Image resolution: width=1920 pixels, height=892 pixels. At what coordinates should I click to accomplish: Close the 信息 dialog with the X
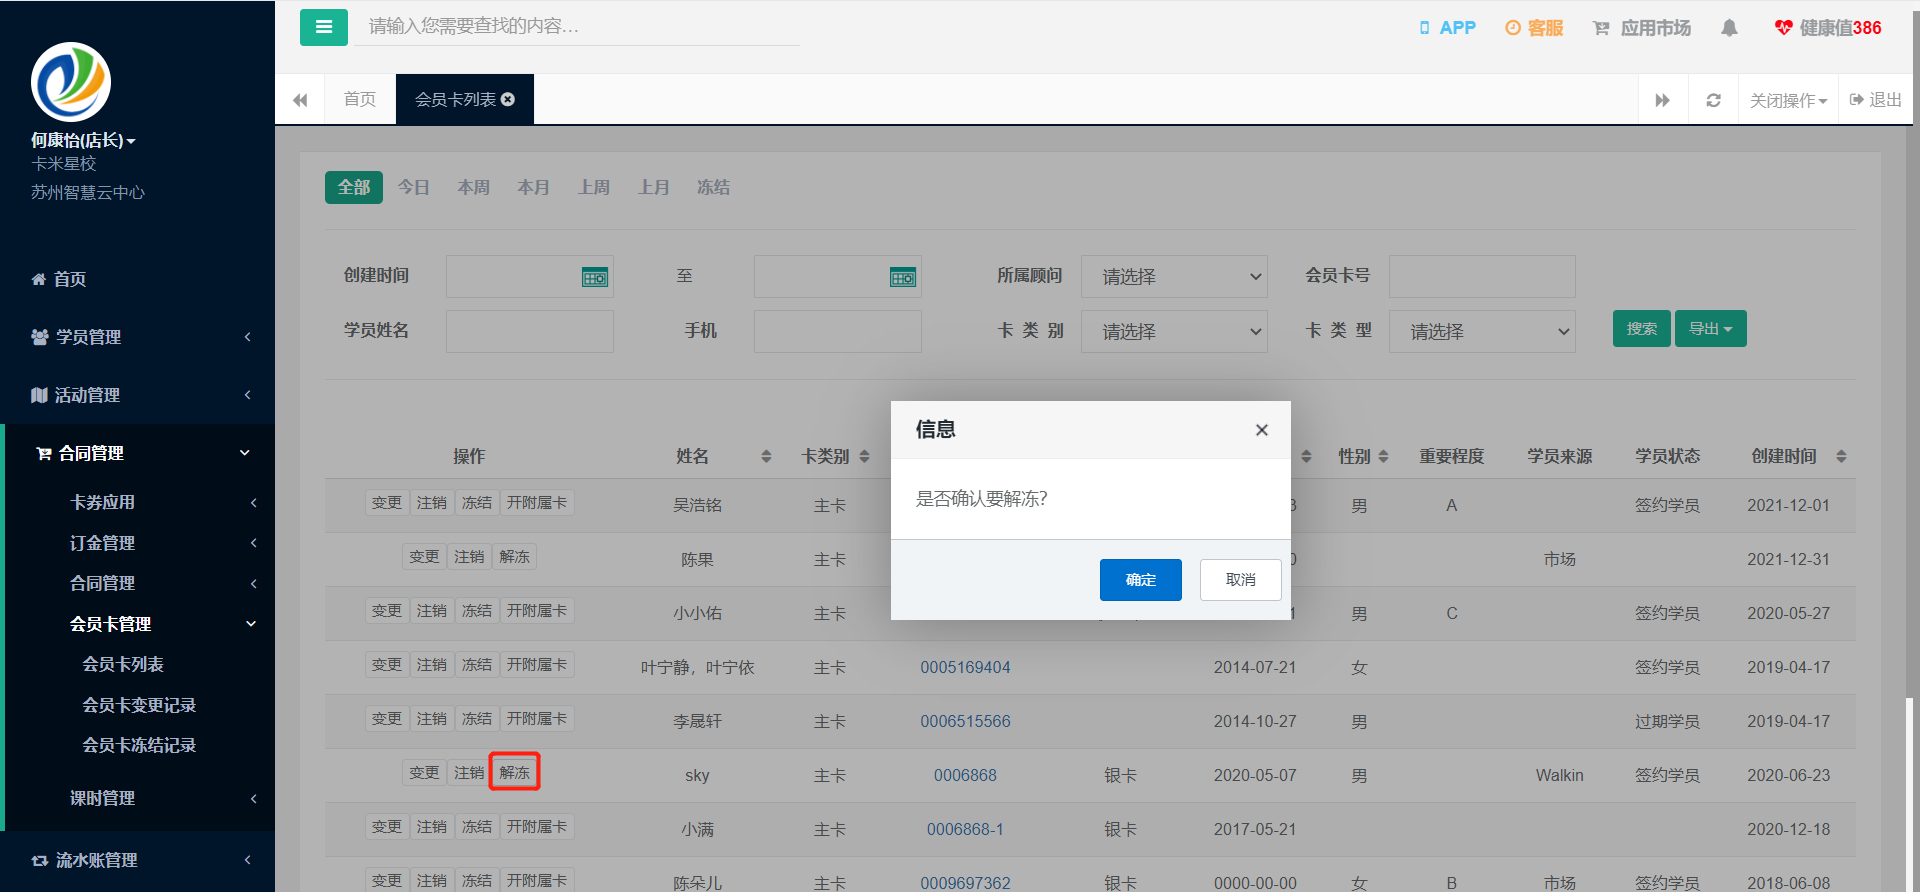pos(1262,430)
